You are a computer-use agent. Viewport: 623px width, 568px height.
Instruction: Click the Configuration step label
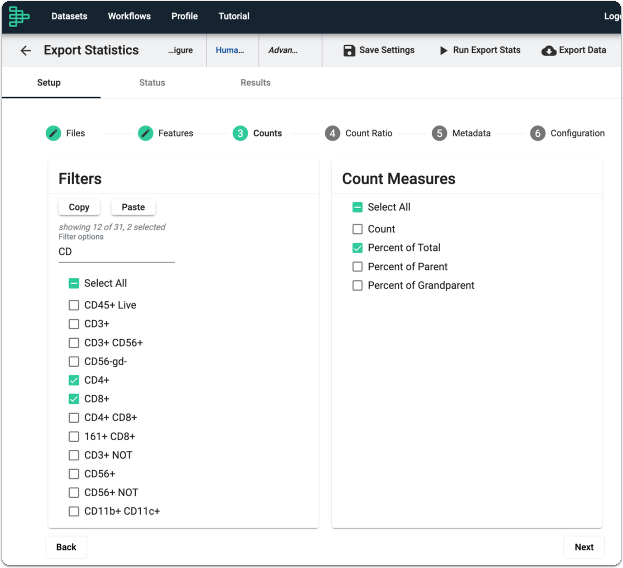[x=577, y=133]
